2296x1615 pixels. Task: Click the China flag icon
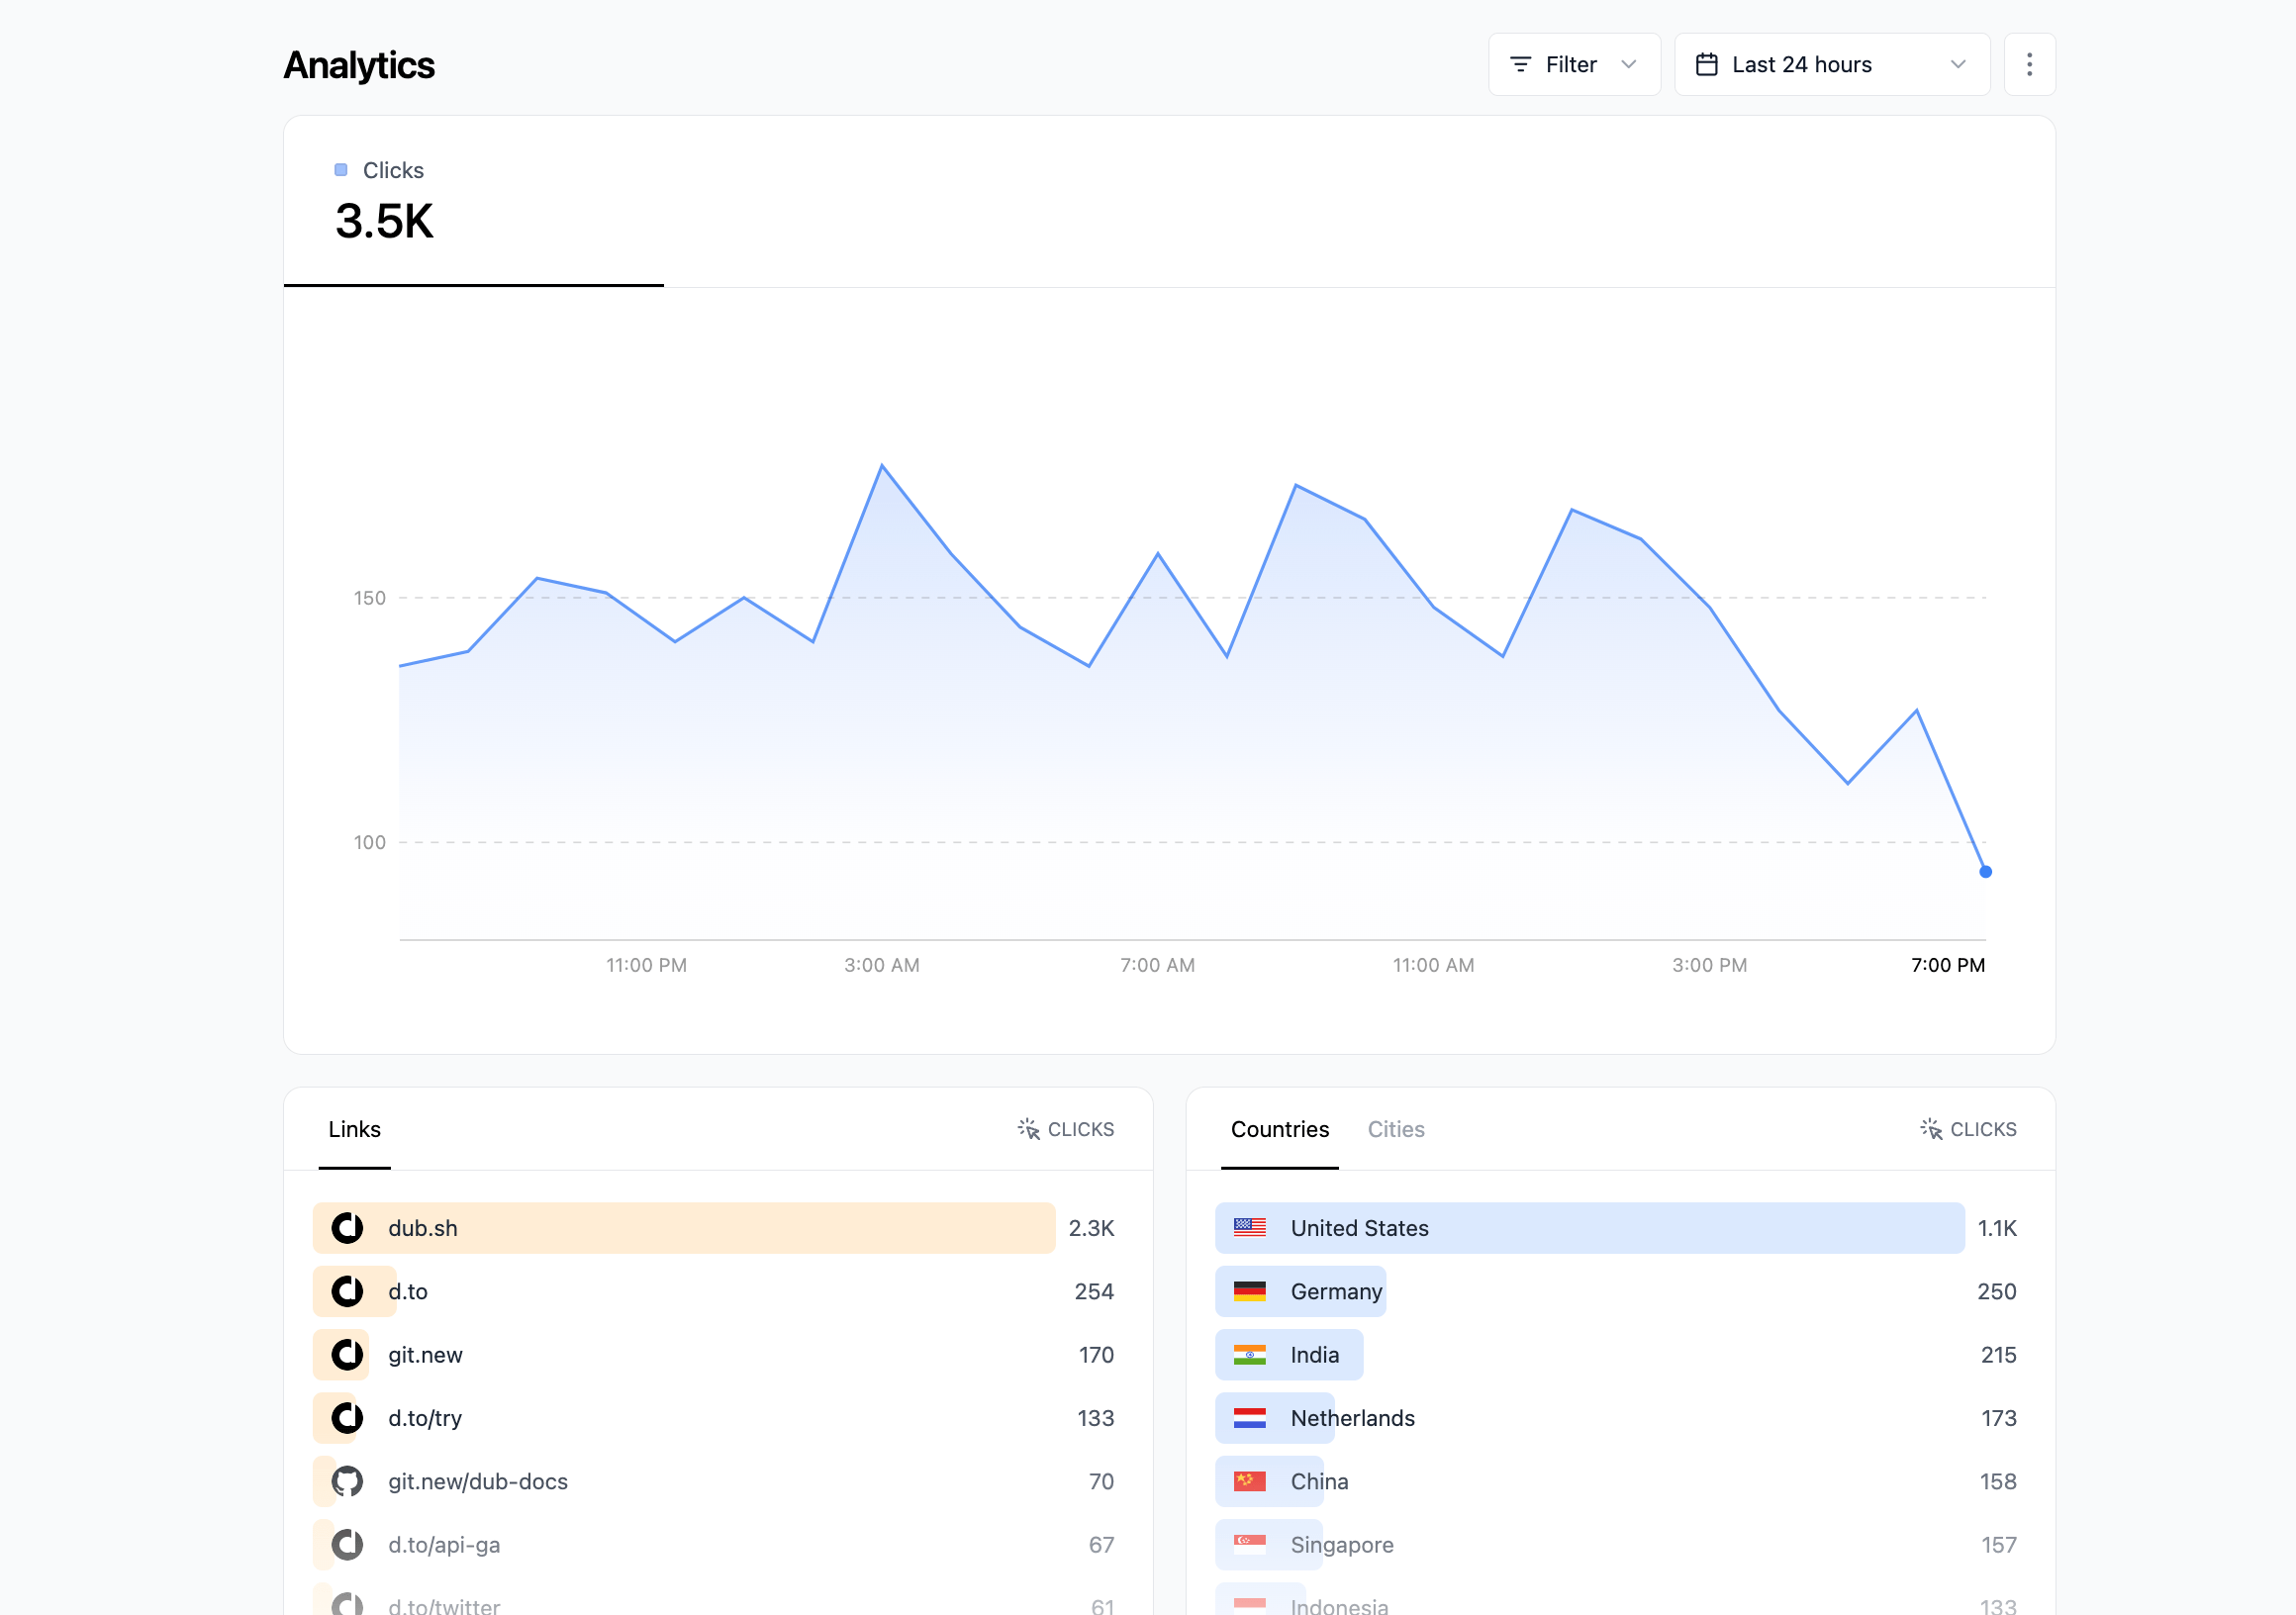[x=1251, y=1481]
